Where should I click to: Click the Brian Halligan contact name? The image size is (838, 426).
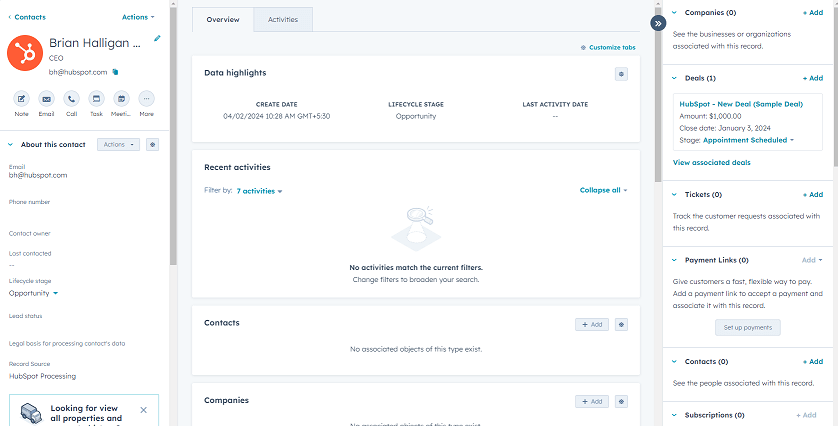click(95, 43)
